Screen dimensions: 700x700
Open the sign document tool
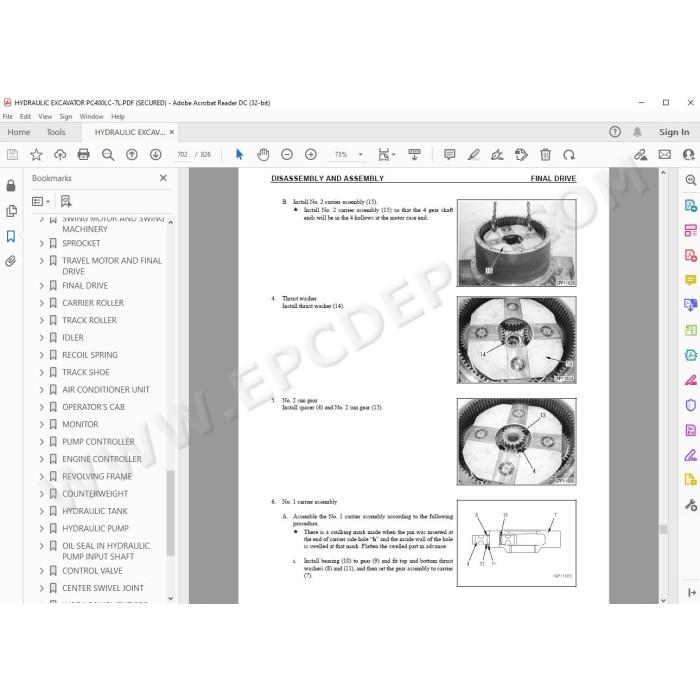[497, 154]
